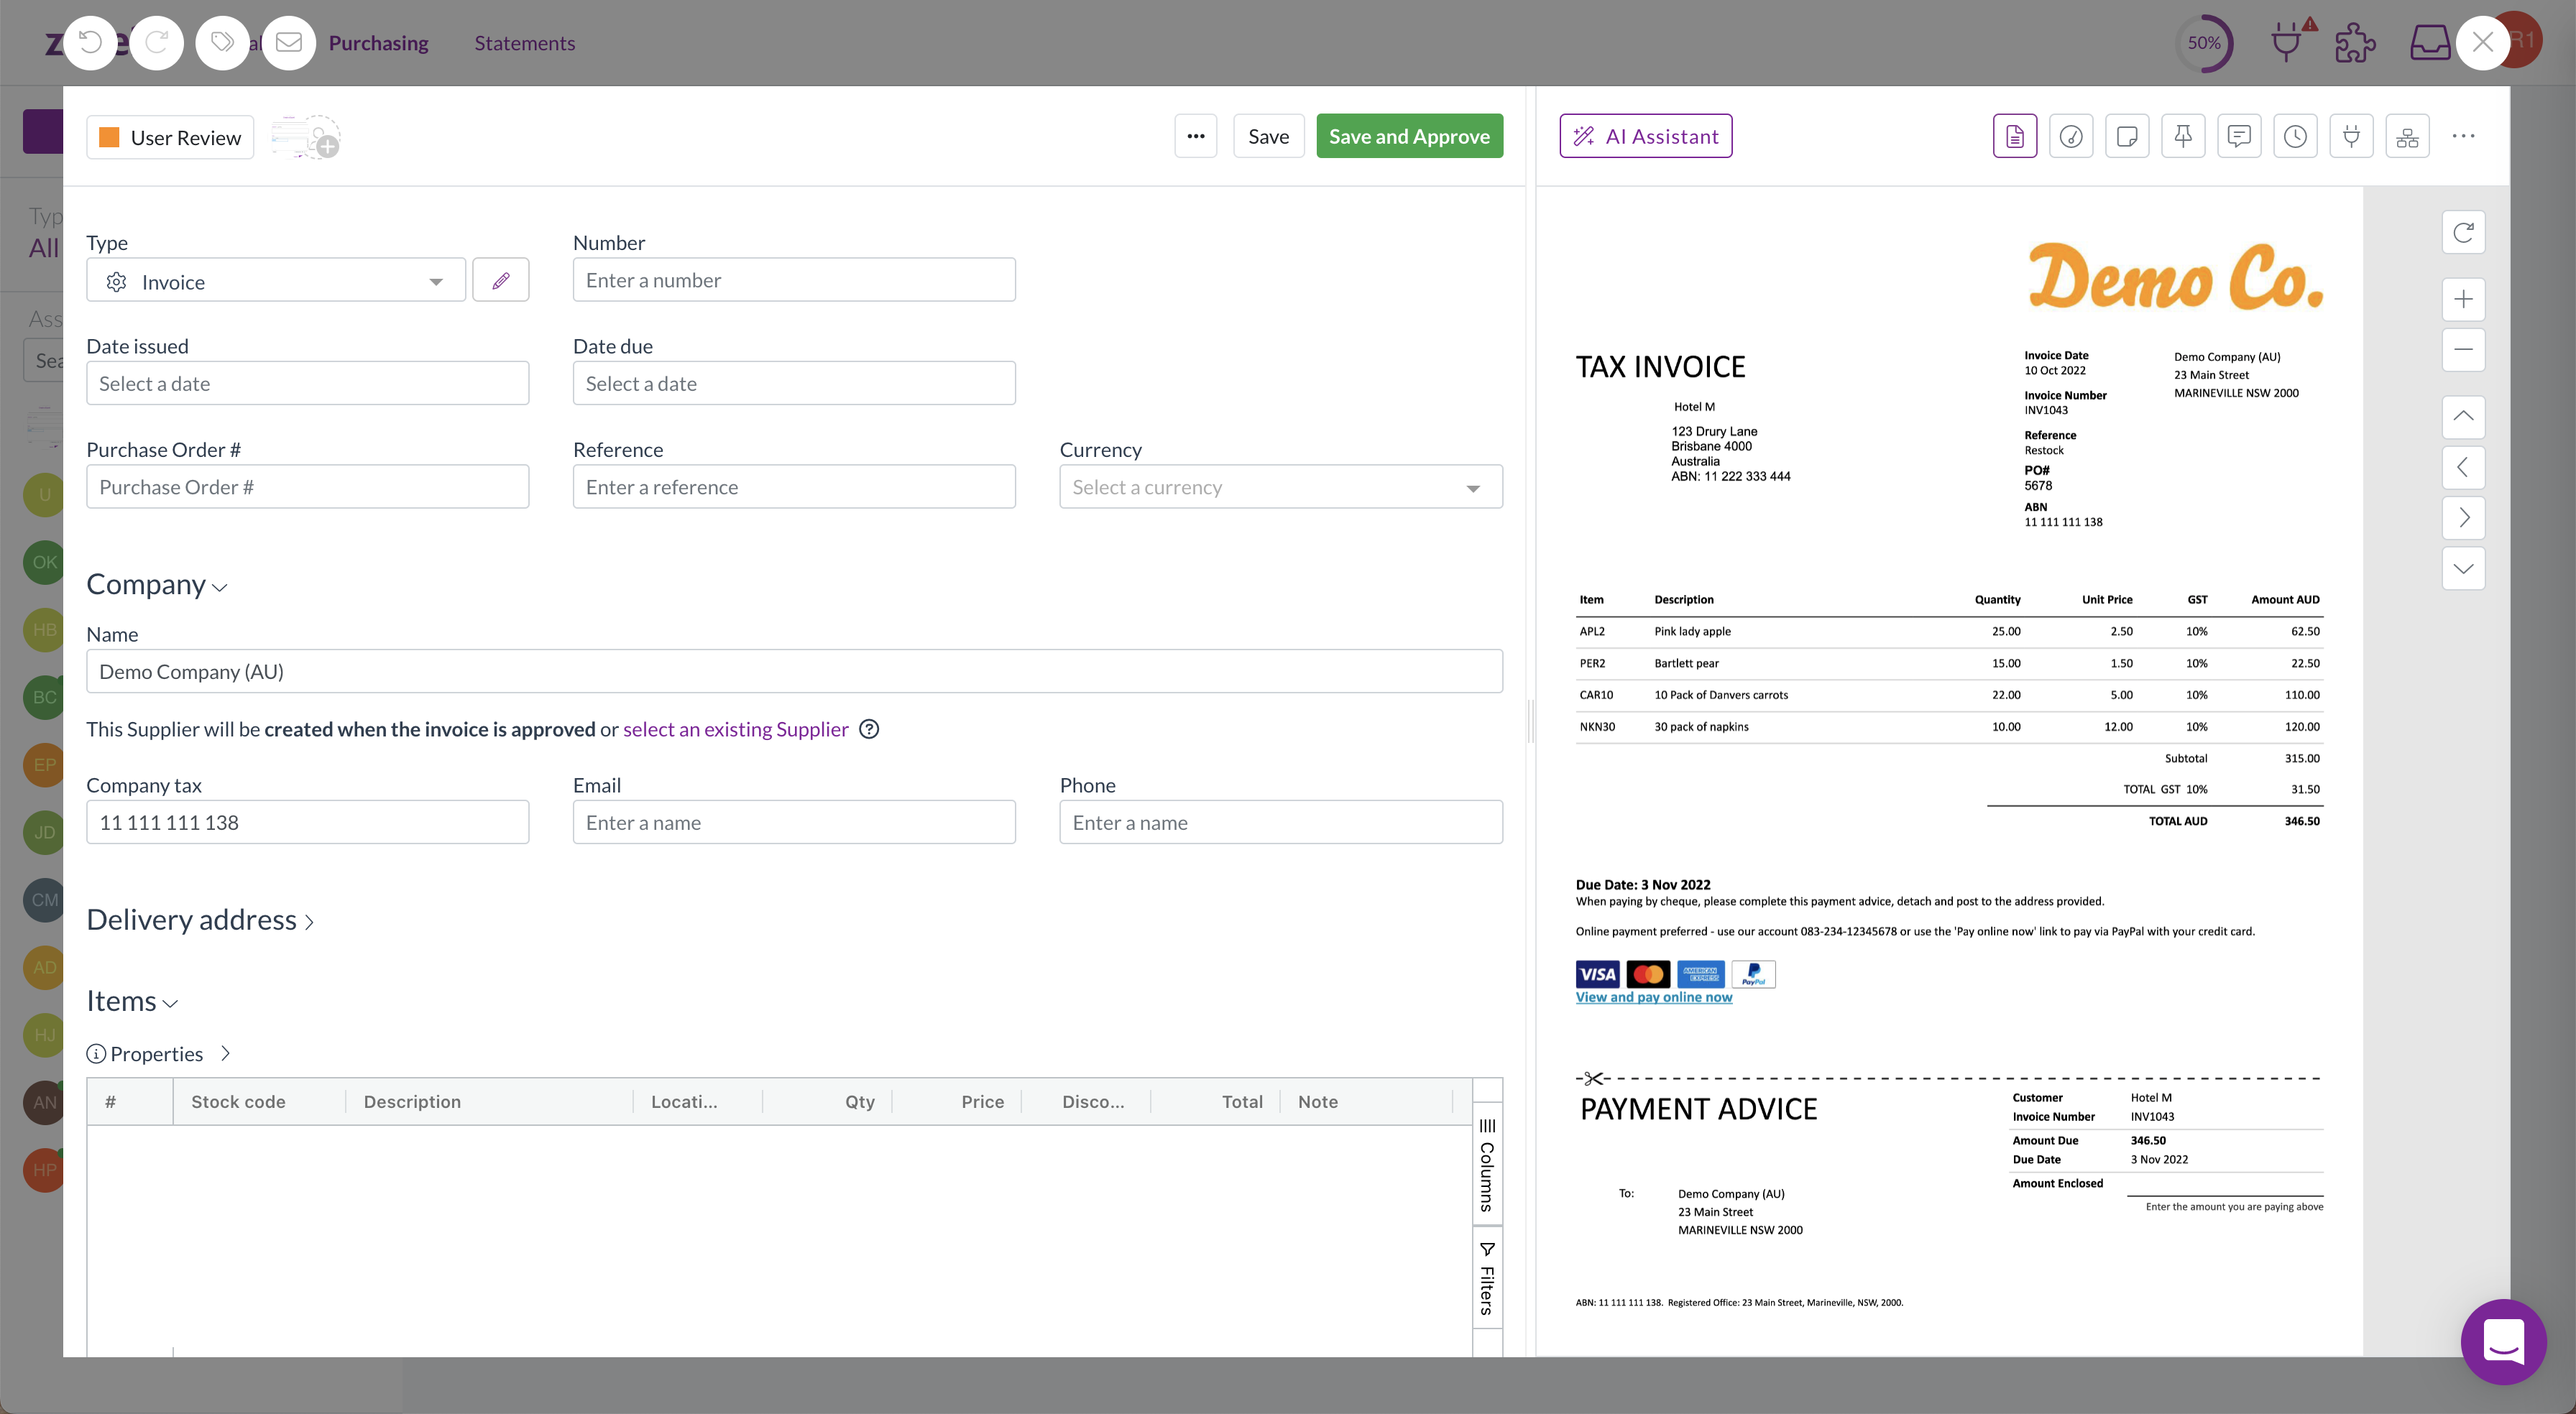
Task: Click the down chevron document navigation
Action: pyautogui.click(x=2463, y=568)
